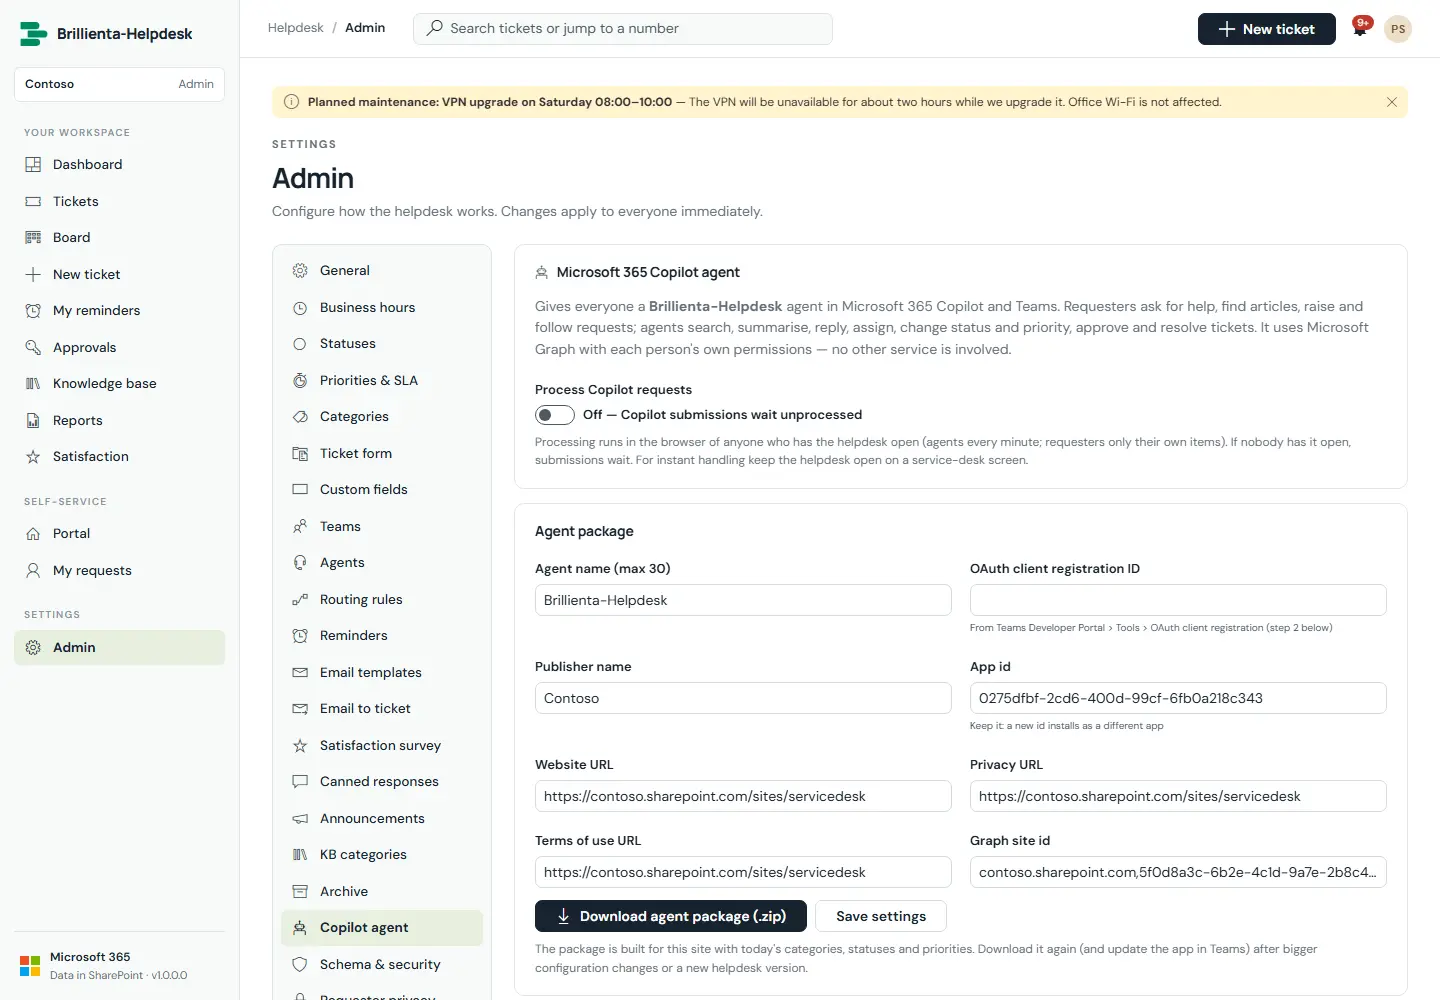Click the Email to ticket icon
The width and height of the screenshot is (1440, 1000).
click(300, 709)
